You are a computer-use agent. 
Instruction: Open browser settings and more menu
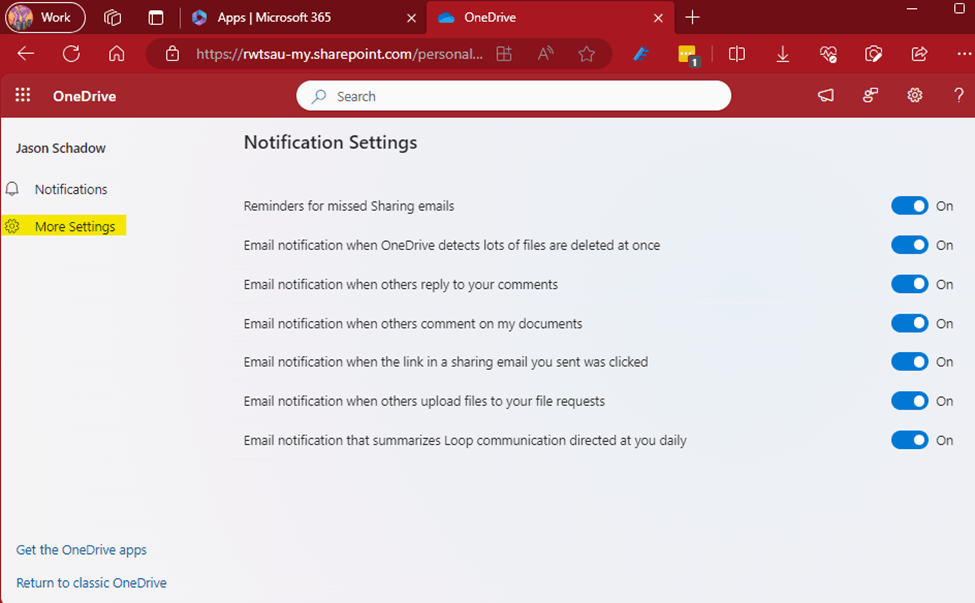(x=964, y=54)
